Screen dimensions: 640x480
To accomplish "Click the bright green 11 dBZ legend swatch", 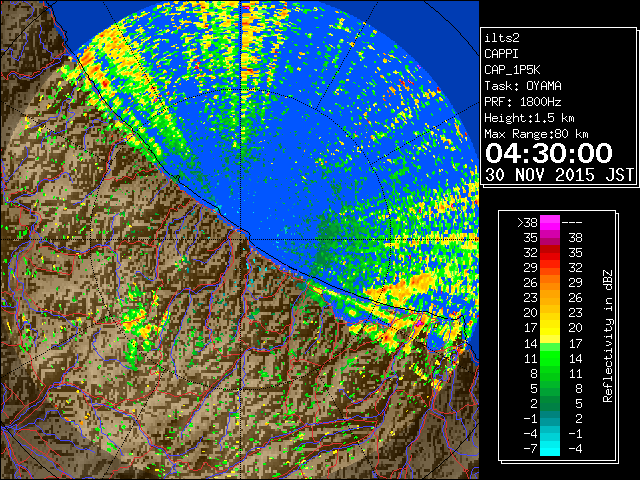I will pyautogui.click(x=550, y=358).
